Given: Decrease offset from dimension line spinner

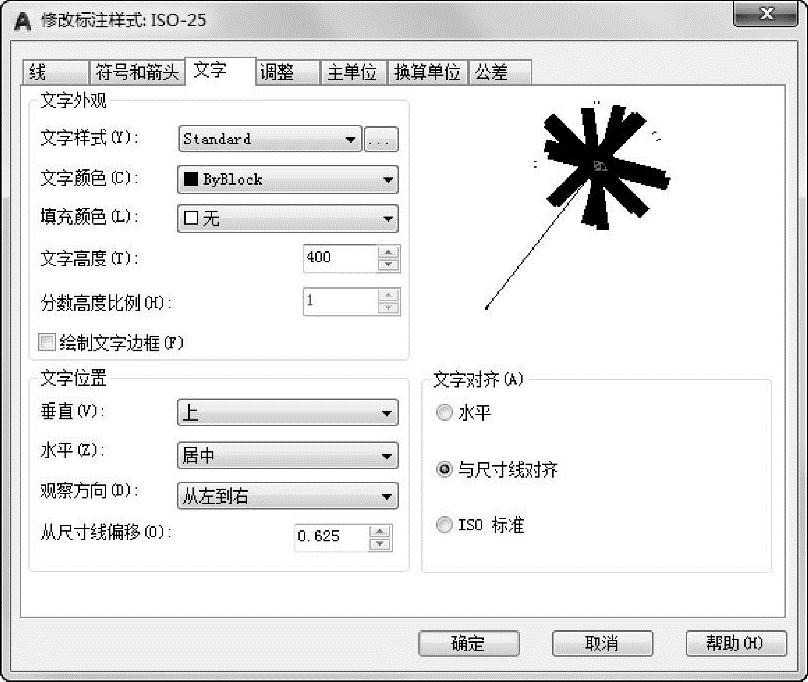Looking at the screenshot, I should 380,544.
